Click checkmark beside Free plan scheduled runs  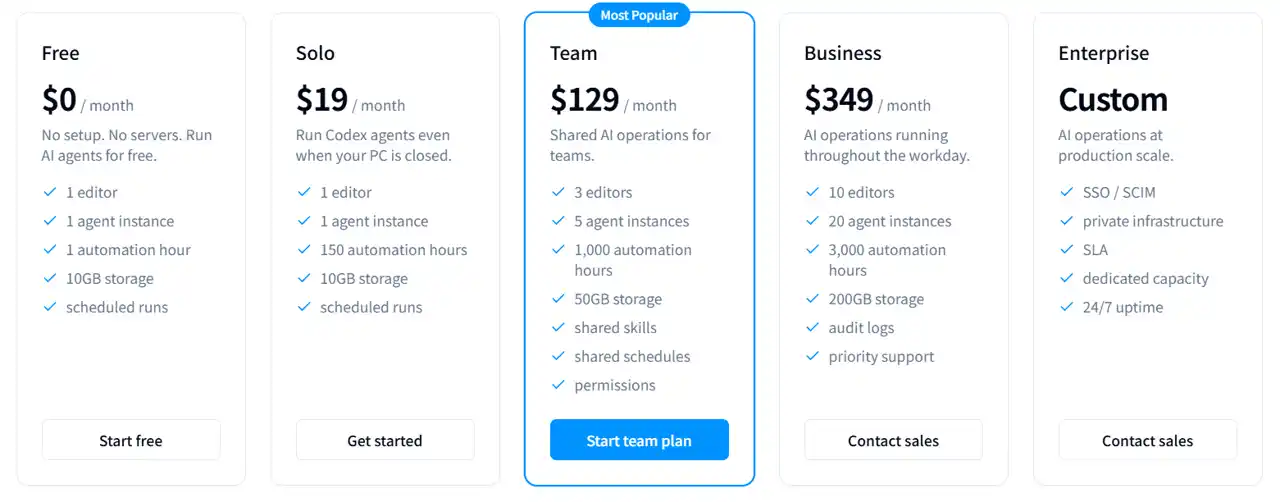(50, 308)
